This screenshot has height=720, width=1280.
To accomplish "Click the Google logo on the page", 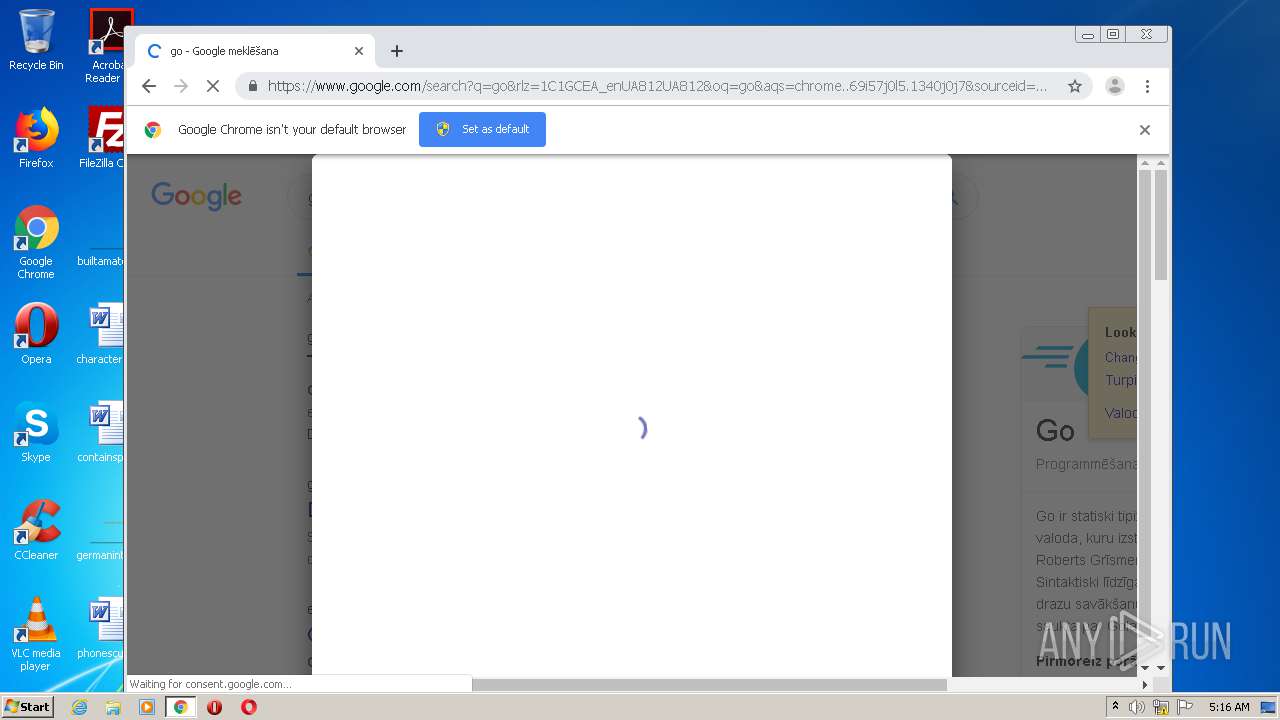I will click(x=196, y=196).
